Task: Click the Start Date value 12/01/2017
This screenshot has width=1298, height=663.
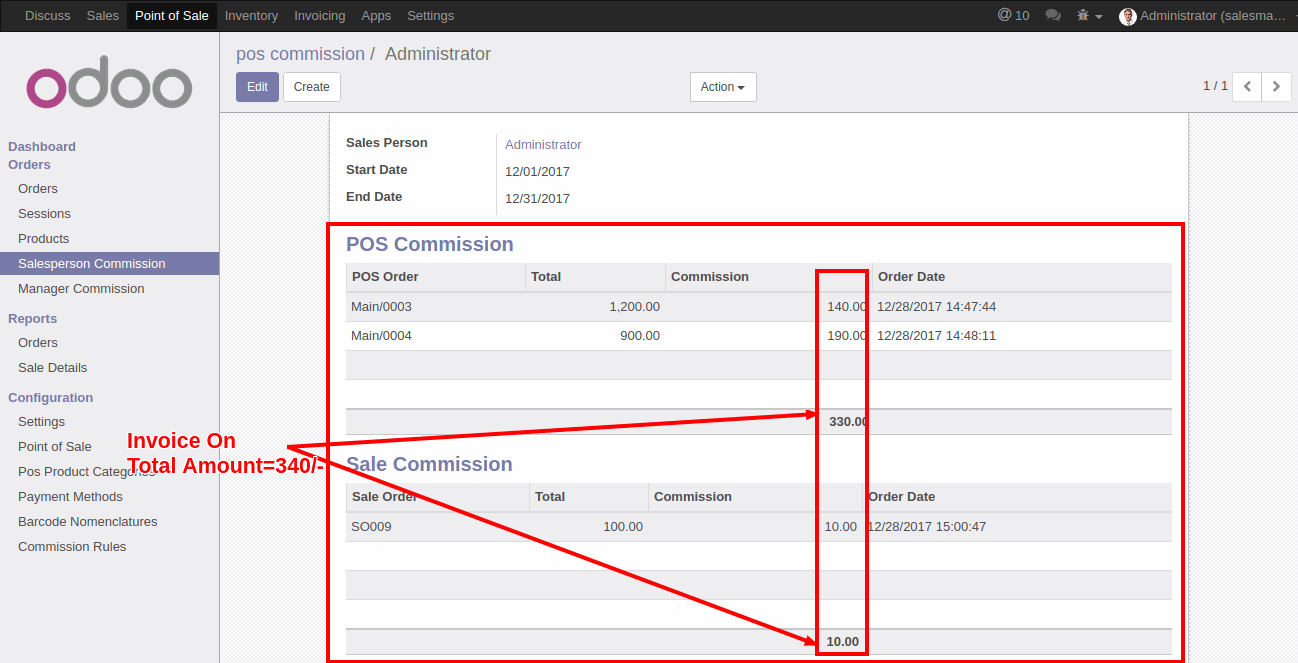Action: pos(537,172)
